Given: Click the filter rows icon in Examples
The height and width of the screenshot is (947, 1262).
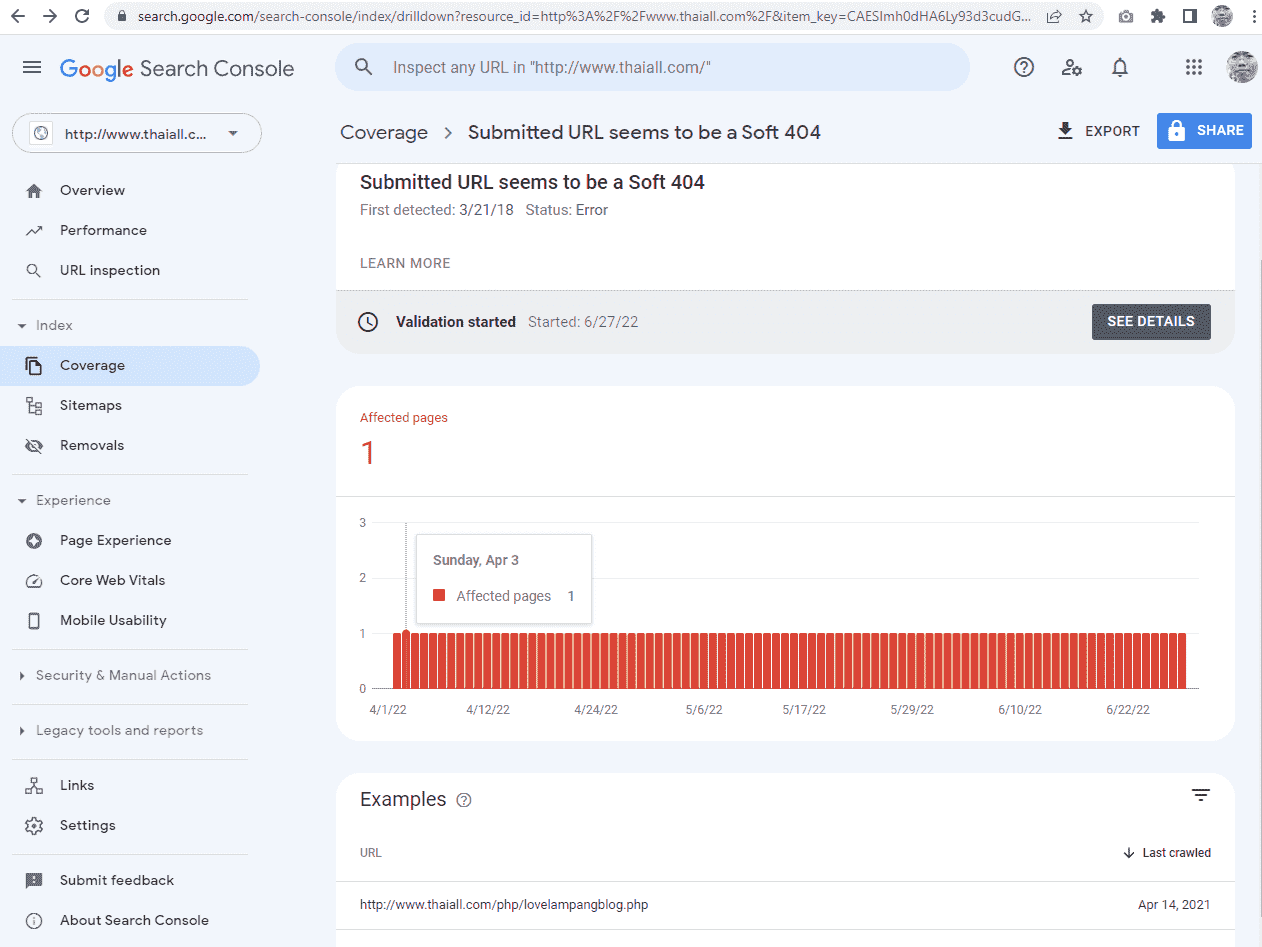Looking at the screenshot, I should pyautogui.click(x=1200, y=795).
